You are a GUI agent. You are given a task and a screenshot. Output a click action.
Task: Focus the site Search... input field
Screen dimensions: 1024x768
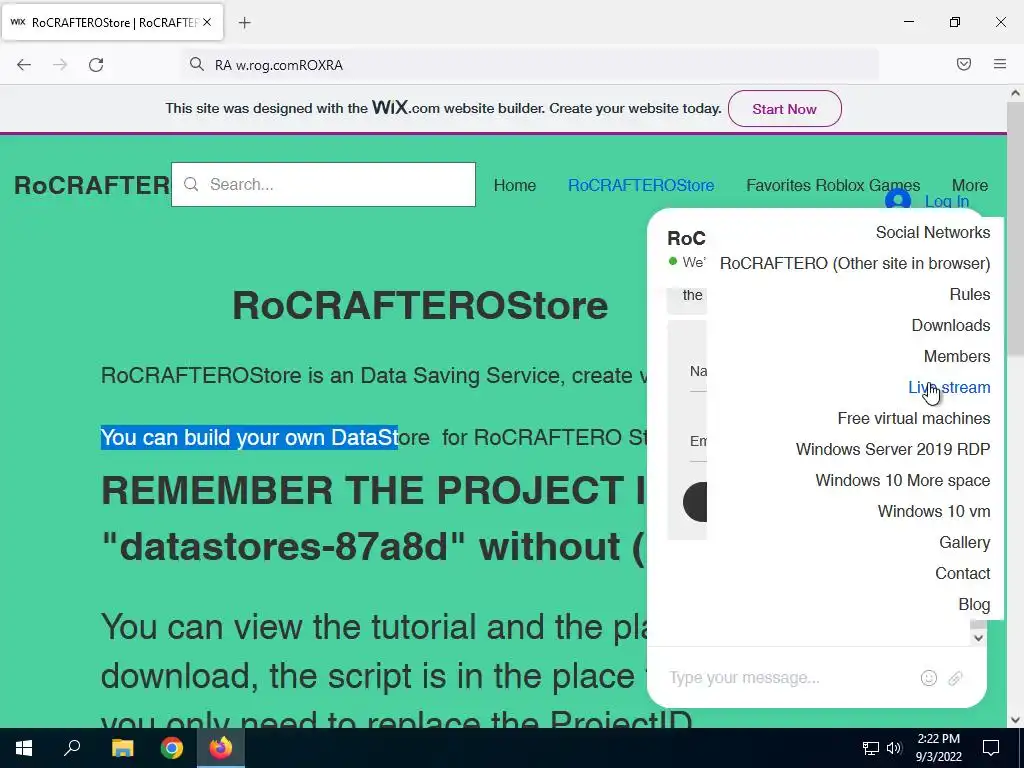(323, 184)
